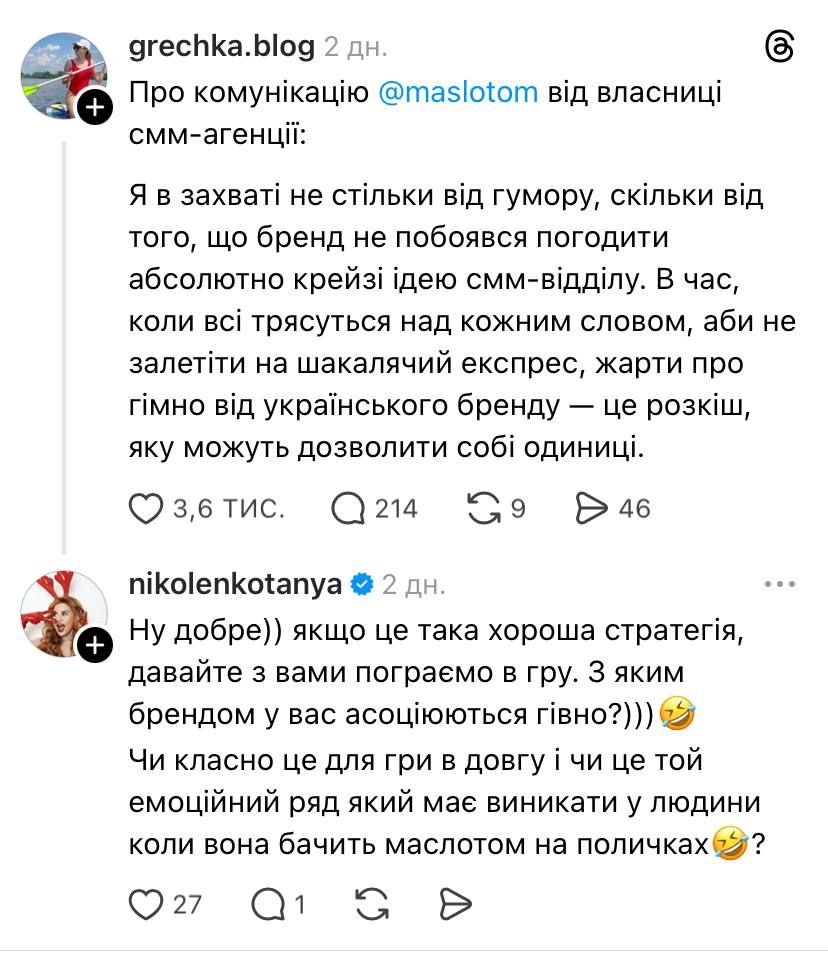The height and width of the screenshot is (954, 828).
Task: Like the nikolenkotanya reply
Action: pos(147,904)
